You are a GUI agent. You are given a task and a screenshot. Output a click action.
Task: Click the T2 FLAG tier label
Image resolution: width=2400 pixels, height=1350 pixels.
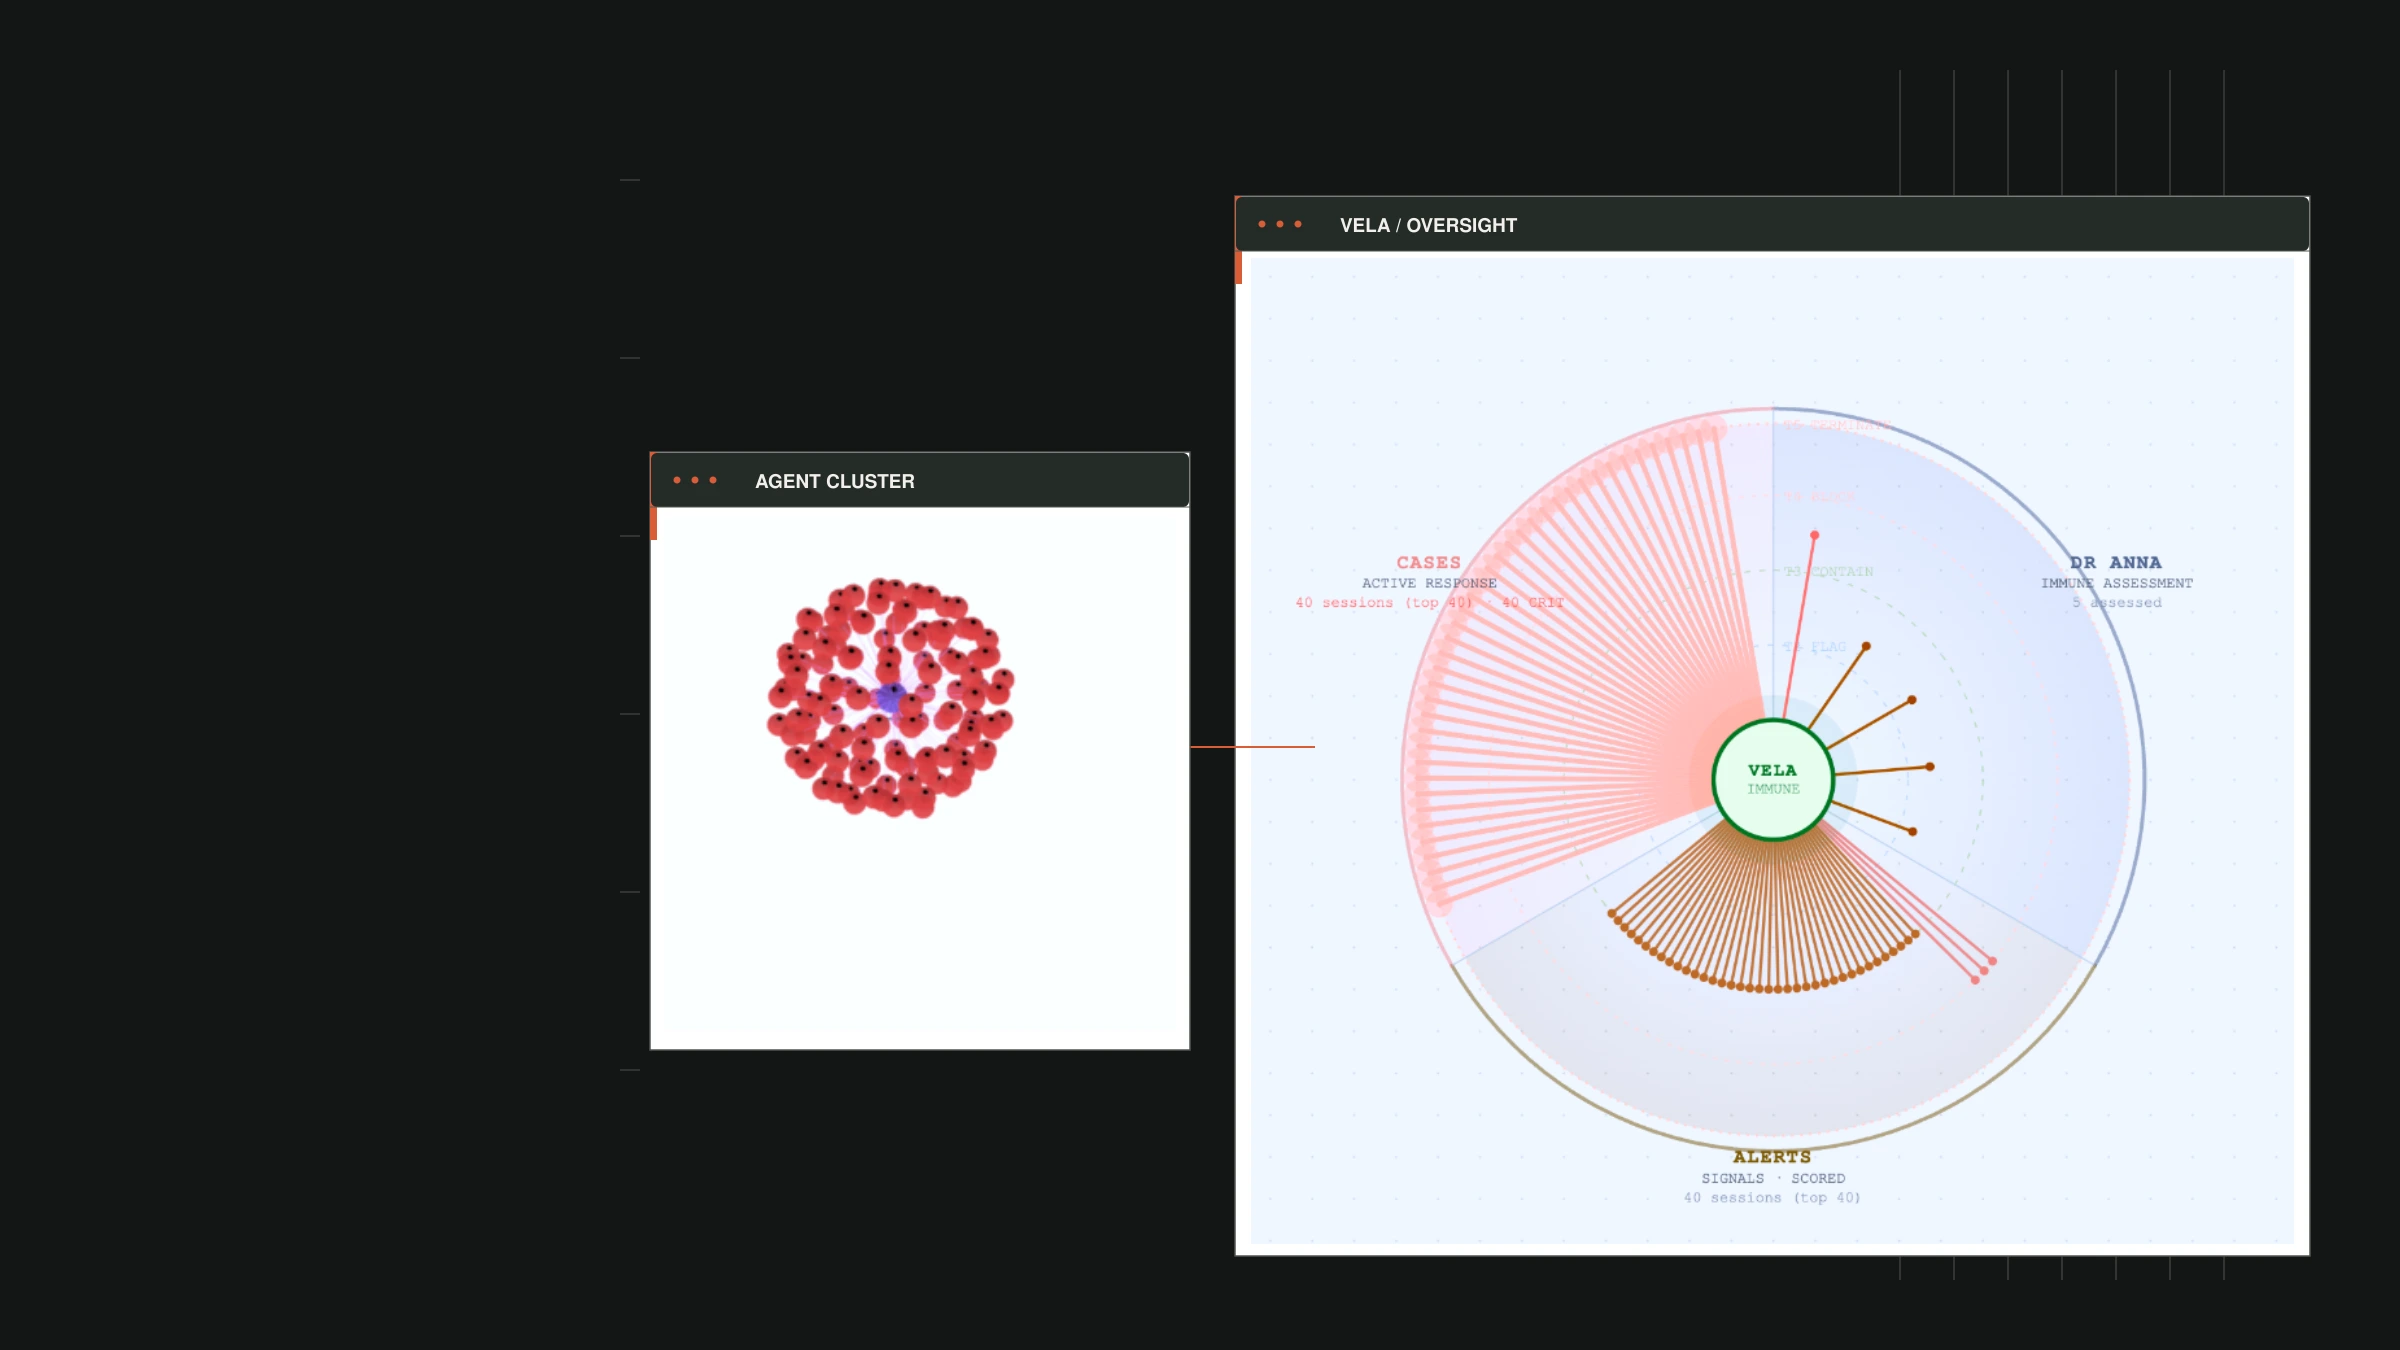1815,647
